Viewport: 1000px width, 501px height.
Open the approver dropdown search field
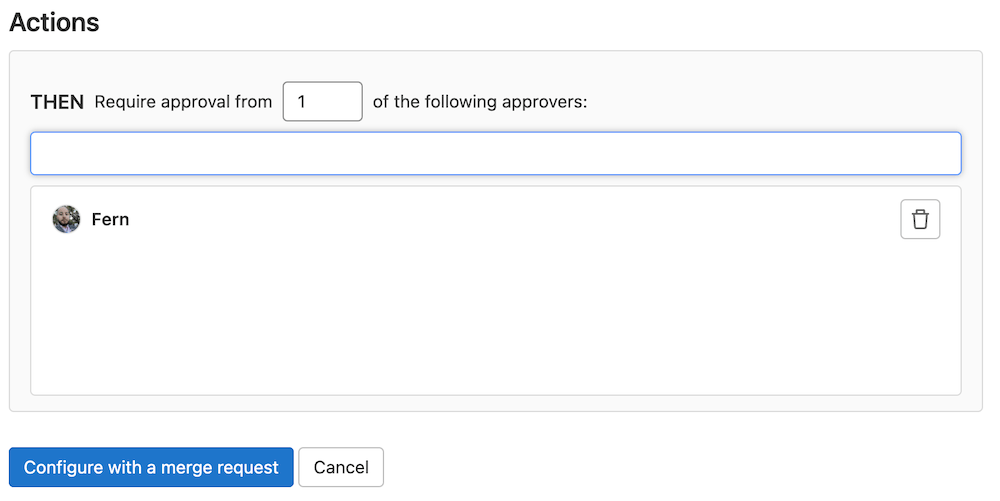[496, 154]
